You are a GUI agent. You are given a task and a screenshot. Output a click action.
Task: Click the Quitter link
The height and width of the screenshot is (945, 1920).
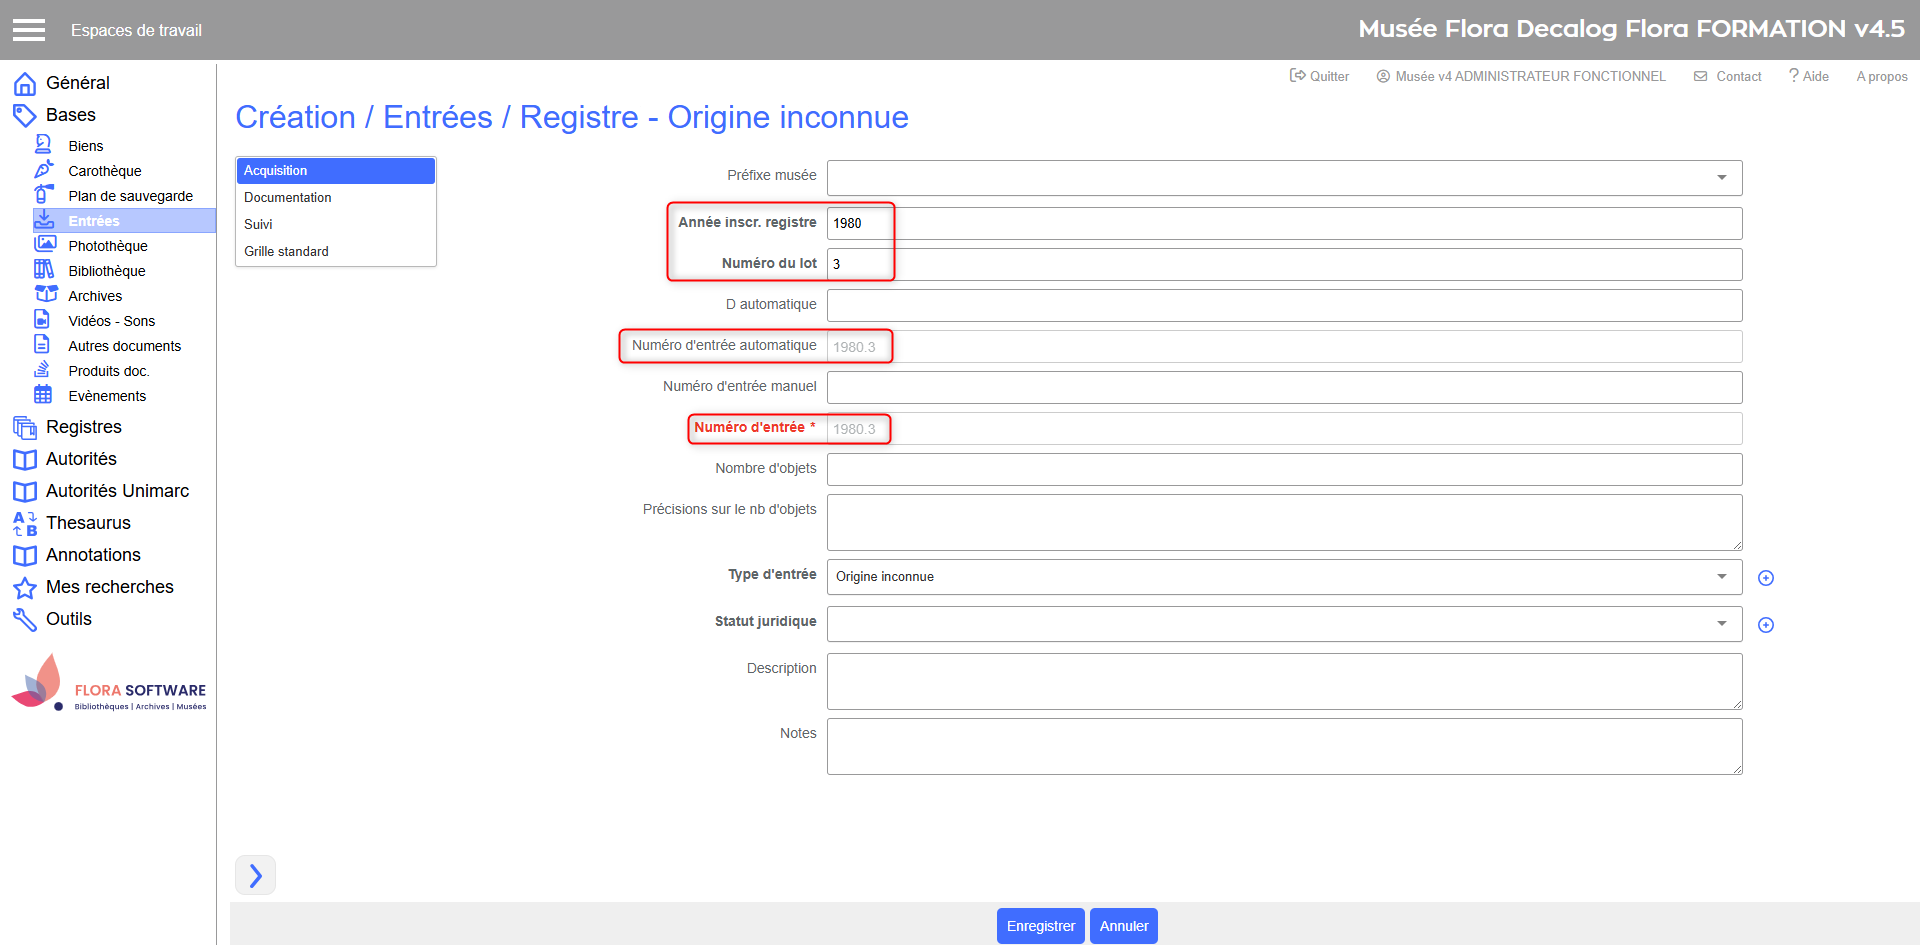(1319, 76)
